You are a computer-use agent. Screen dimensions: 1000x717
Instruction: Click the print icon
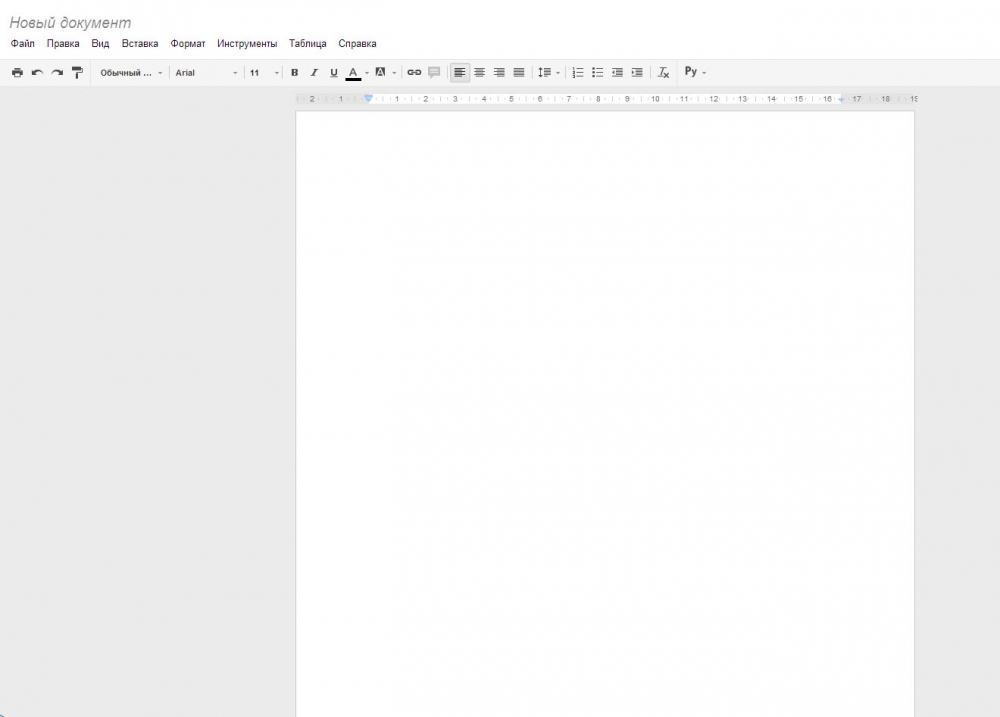point(17,73)
